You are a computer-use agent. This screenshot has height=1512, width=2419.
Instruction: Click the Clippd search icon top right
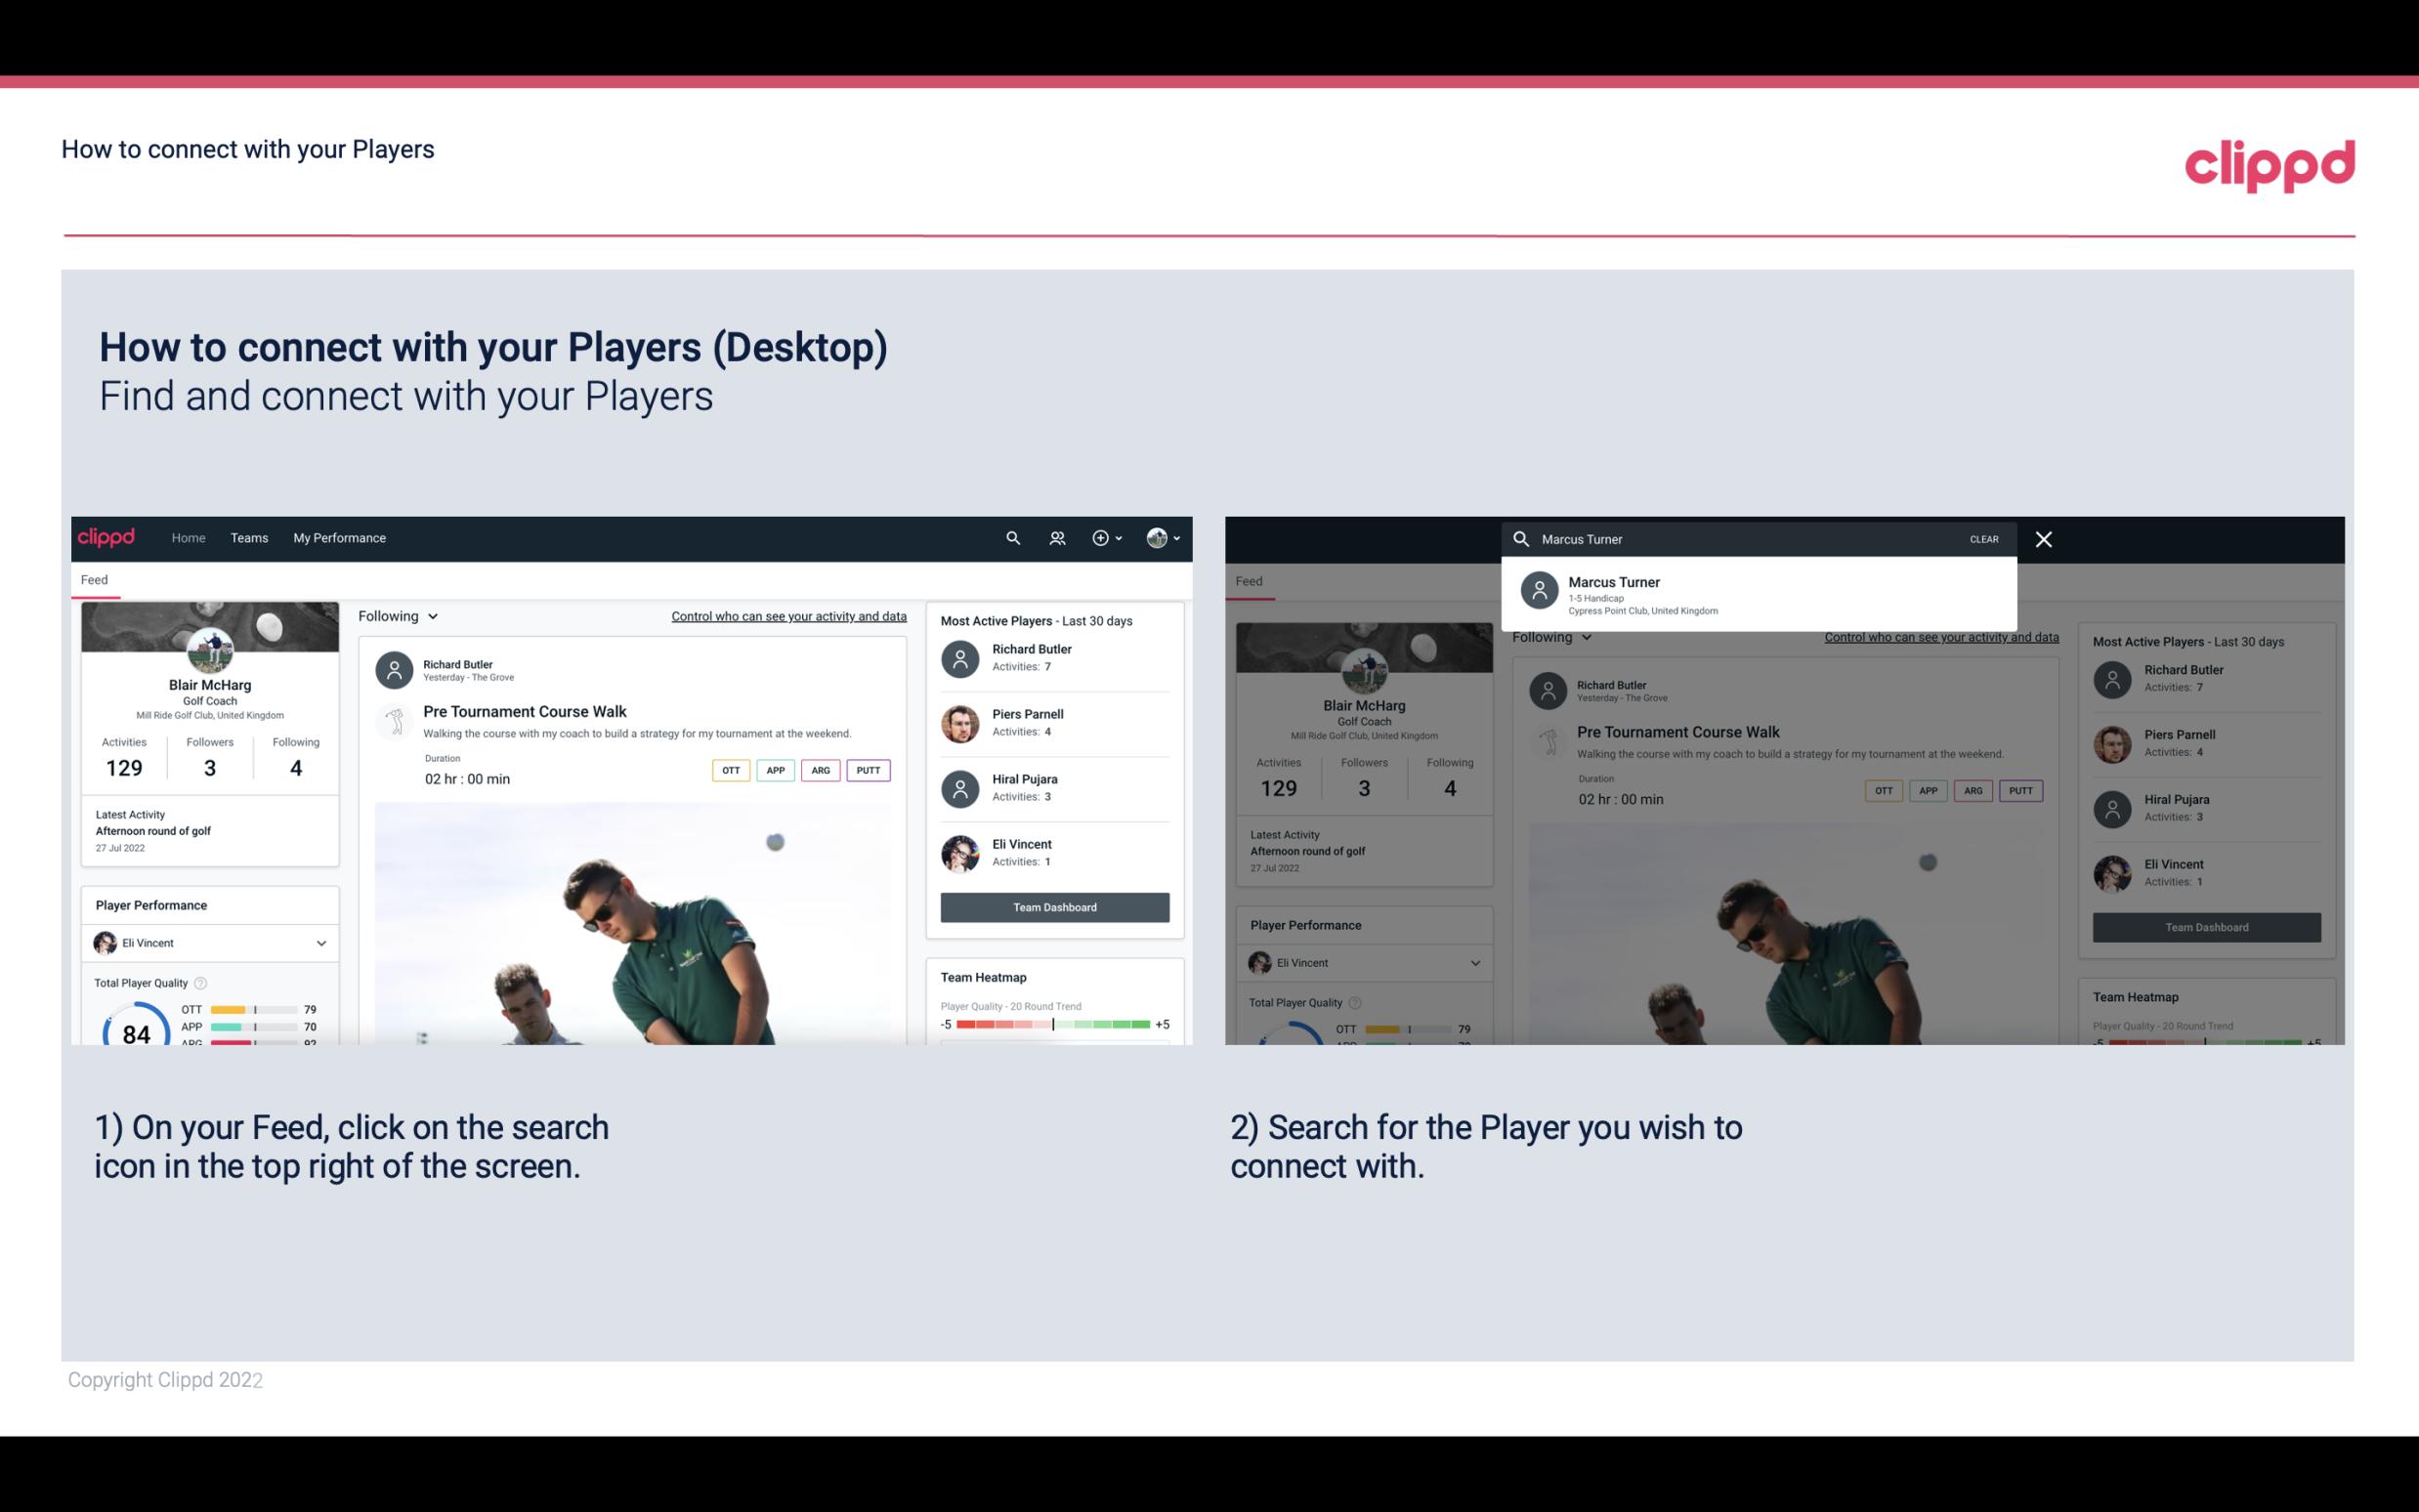1010,538
